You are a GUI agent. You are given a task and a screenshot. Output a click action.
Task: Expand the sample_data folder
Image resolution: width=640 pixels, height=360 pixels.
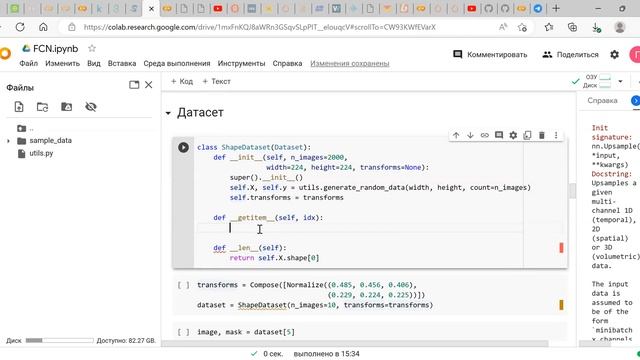point(8,141)
